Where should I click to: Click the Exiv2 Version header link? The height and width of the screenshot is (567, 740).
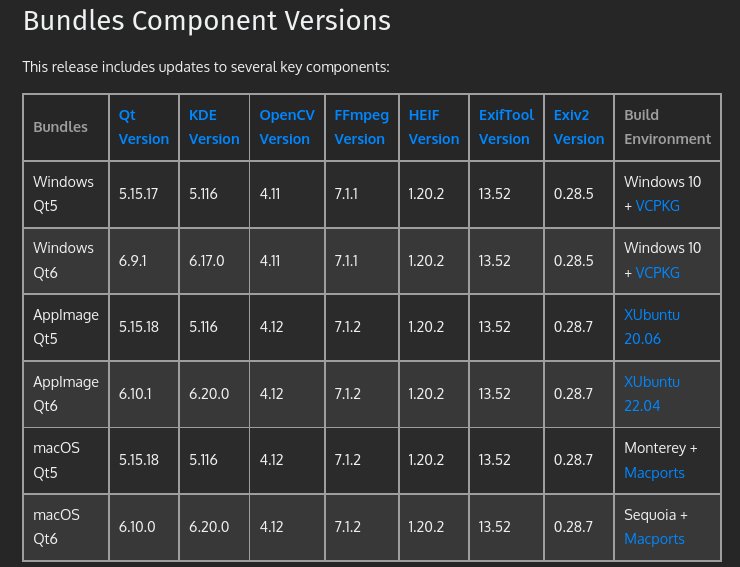click(x=578, y=127)
